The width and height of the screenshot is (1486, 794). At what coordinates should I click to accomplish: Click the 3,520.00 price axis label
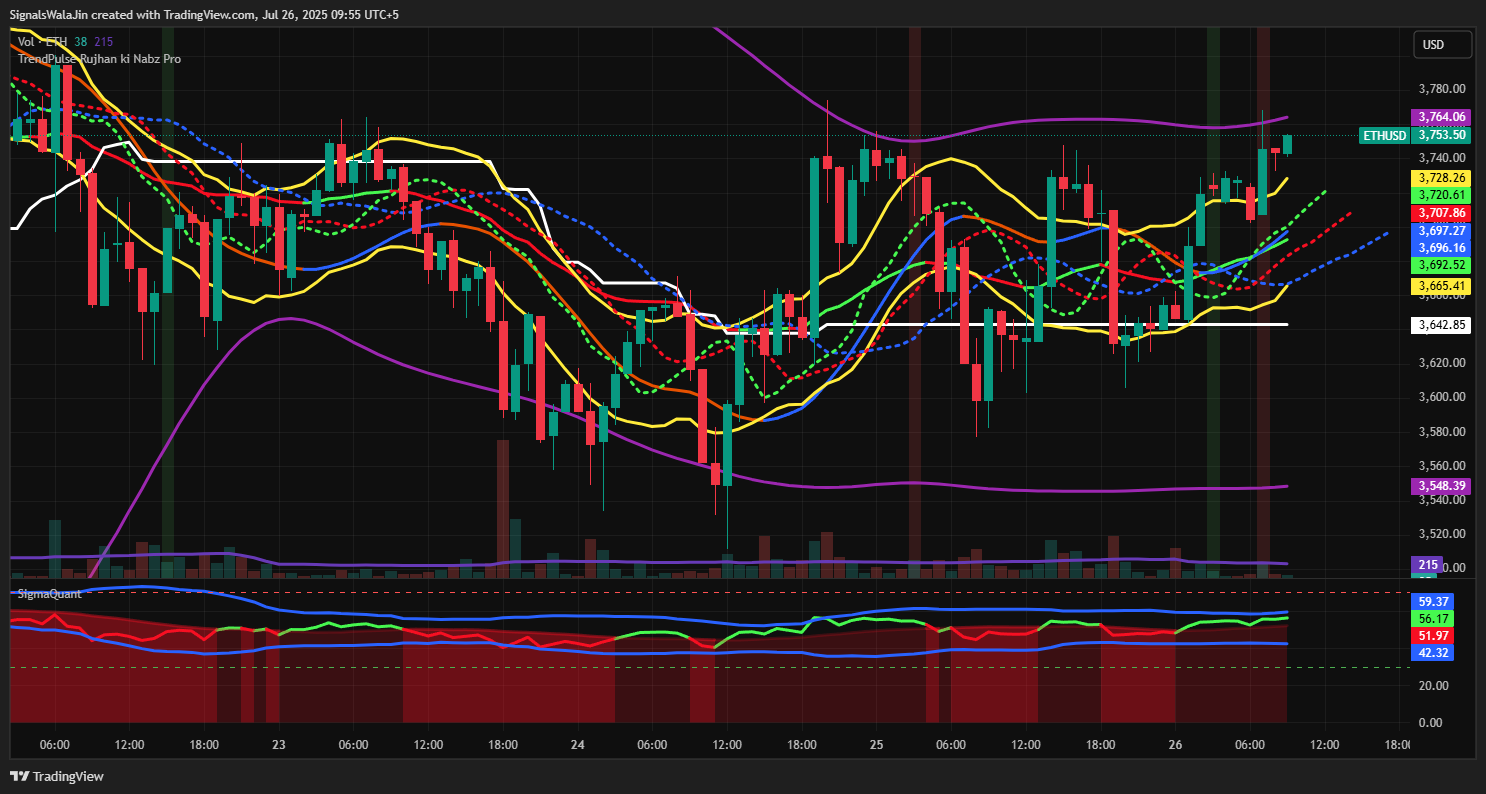(1442, 534)
